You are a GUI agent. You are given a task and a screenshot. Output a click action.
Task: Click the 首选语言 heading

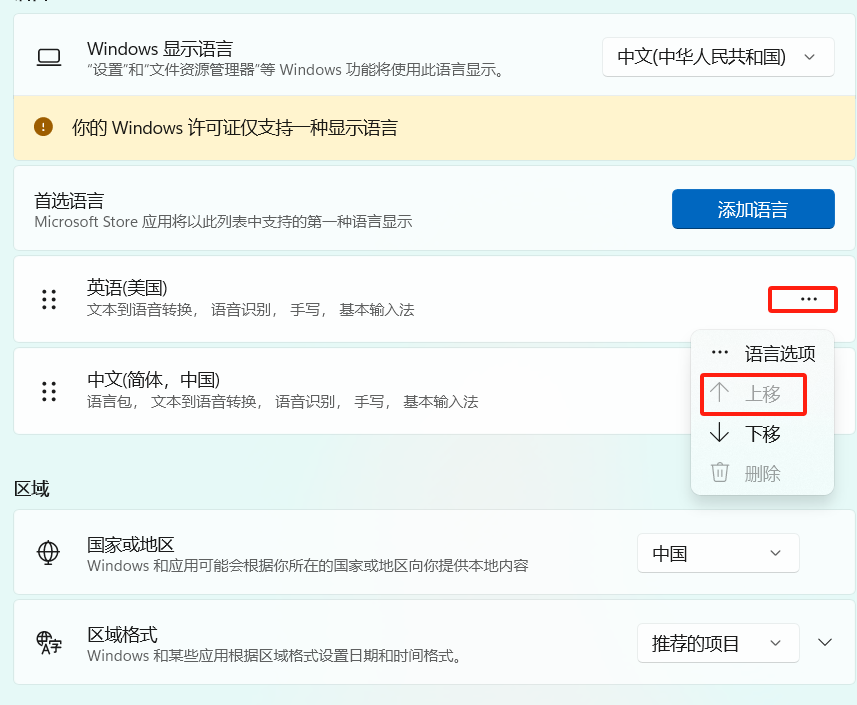pos(69,201)
